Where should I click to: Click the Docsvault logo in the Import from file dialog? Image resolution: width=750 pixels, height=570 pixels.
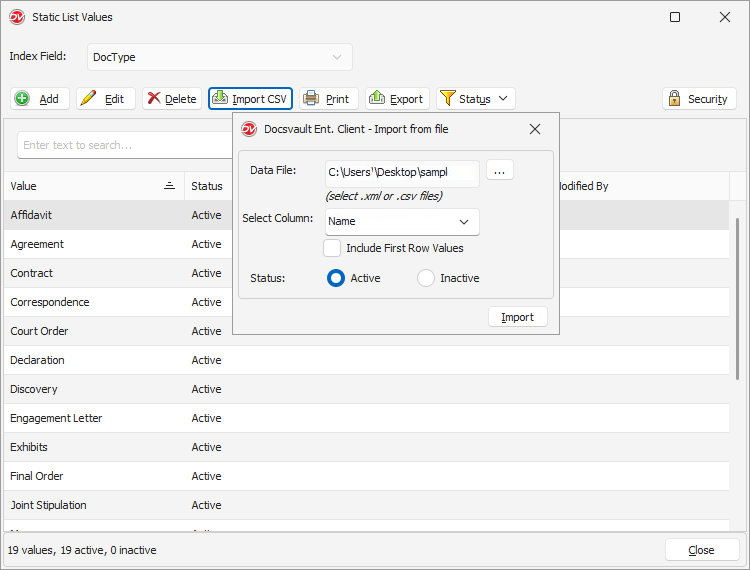coord(249,129)
